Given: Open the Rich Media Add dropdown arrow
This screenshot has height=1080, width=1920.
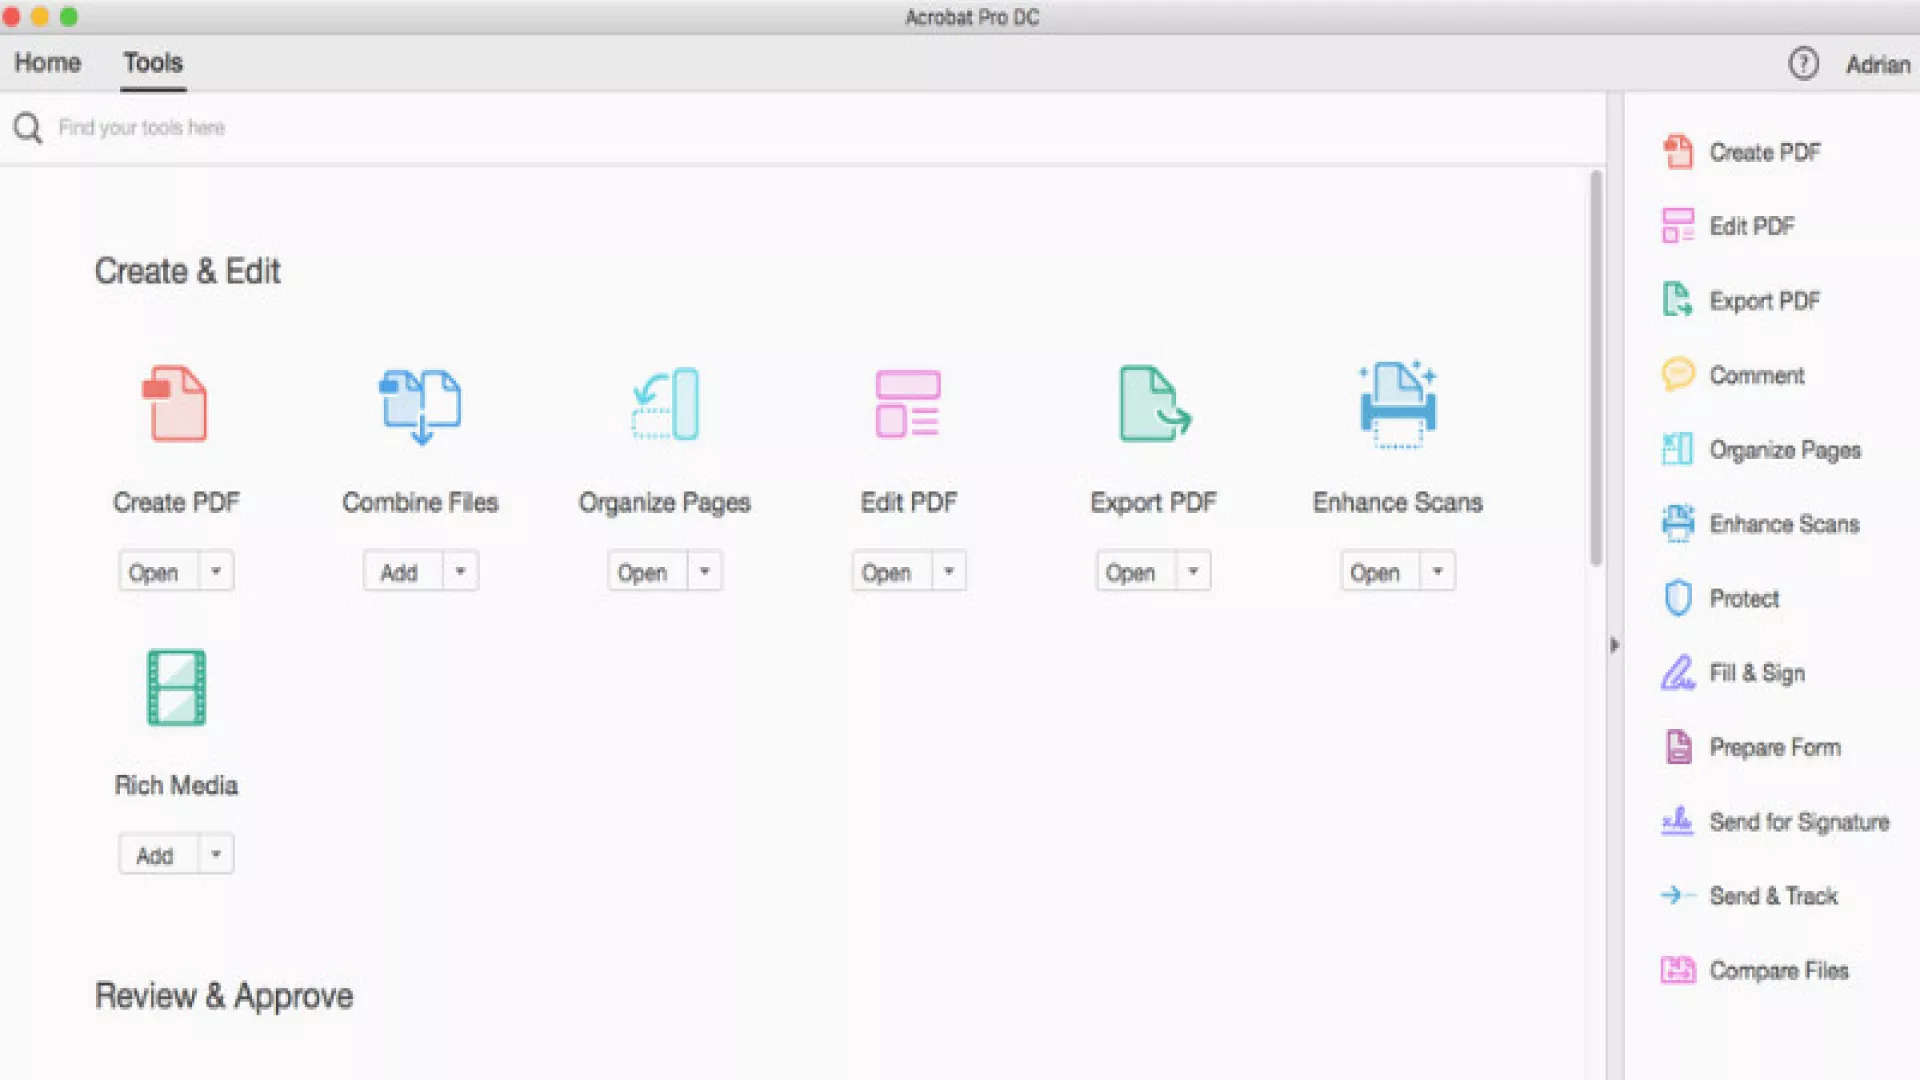Looking at the screenshot, I should 216,855.
